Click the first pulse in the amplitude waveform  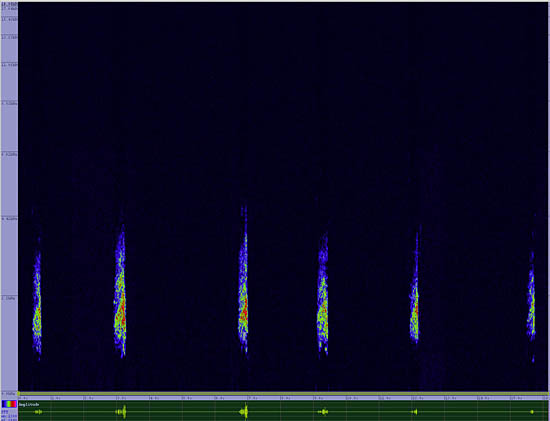tap(39, 412)
